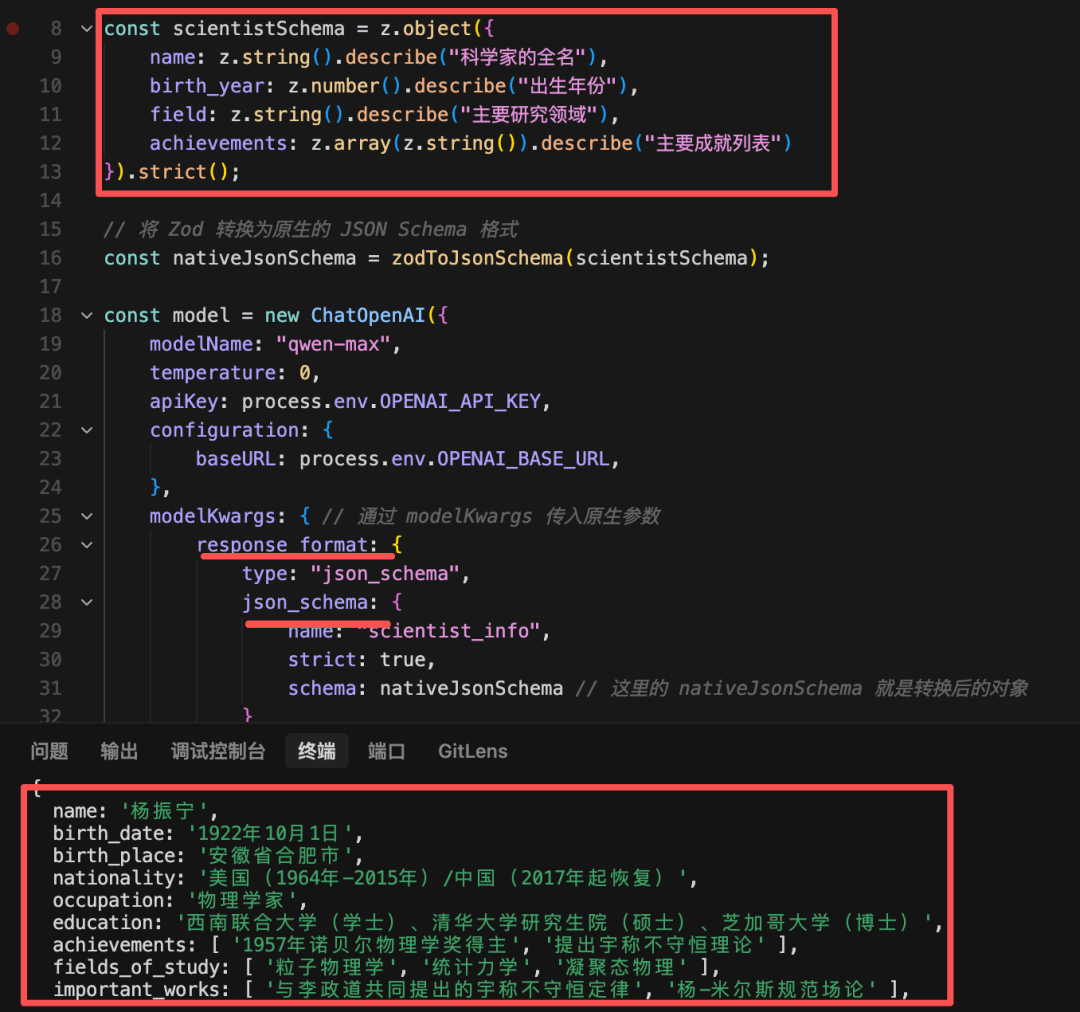The height and width of the screenshot is (1012, 1080).
Task: Fold the configuration object at line 22
Action: tap(87, 430)
